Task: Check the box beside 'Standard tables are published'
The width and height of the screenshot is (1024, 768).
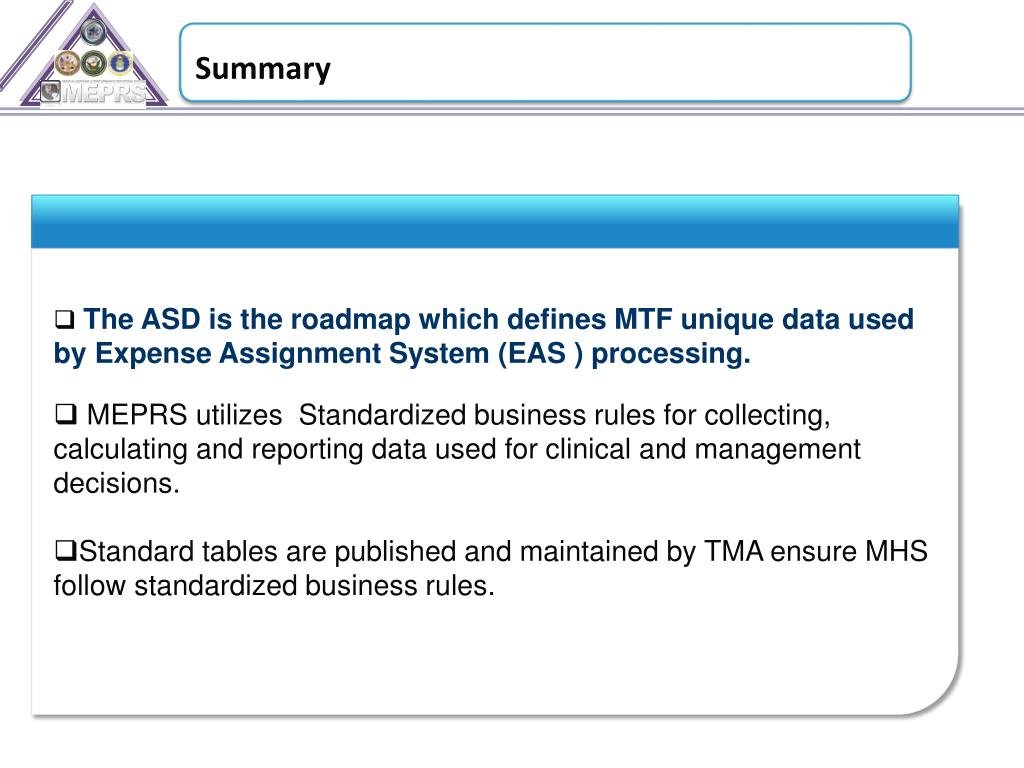Action: click(66, 551)
